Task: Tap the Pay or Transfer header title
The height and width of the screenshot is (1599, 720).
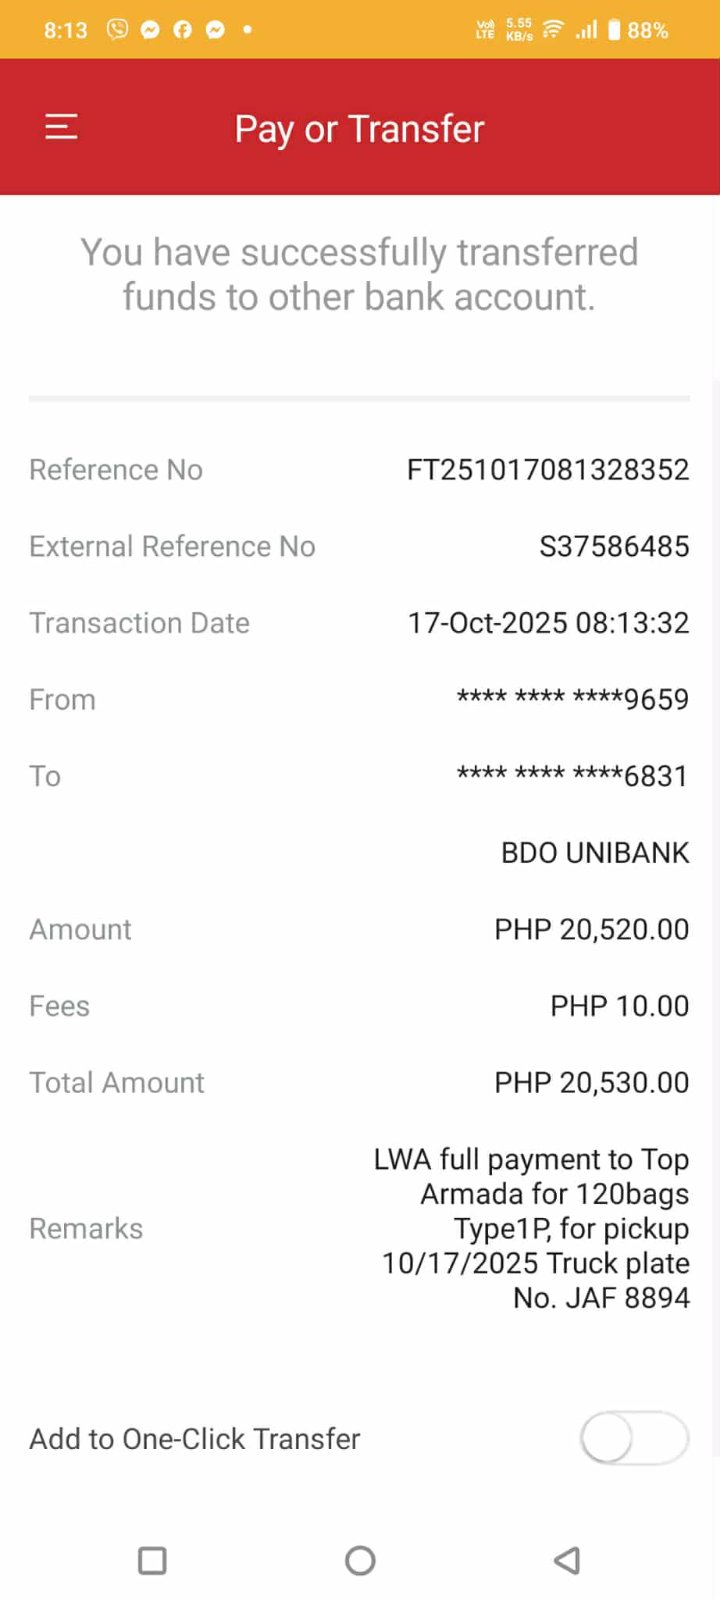Action: [359, 129]
